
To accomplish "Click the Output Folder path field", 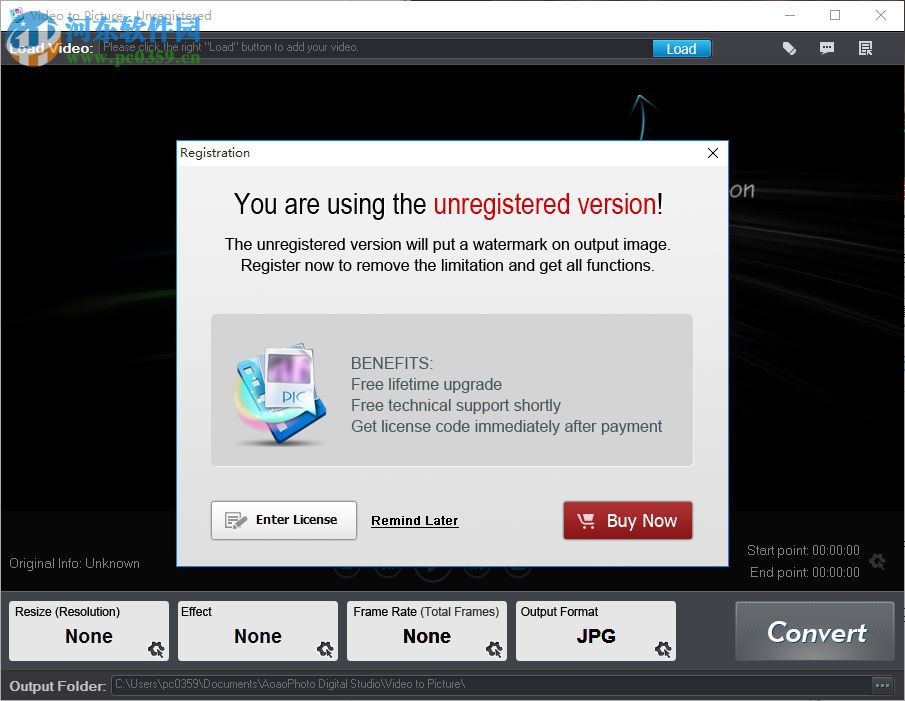I will point(491,685).
